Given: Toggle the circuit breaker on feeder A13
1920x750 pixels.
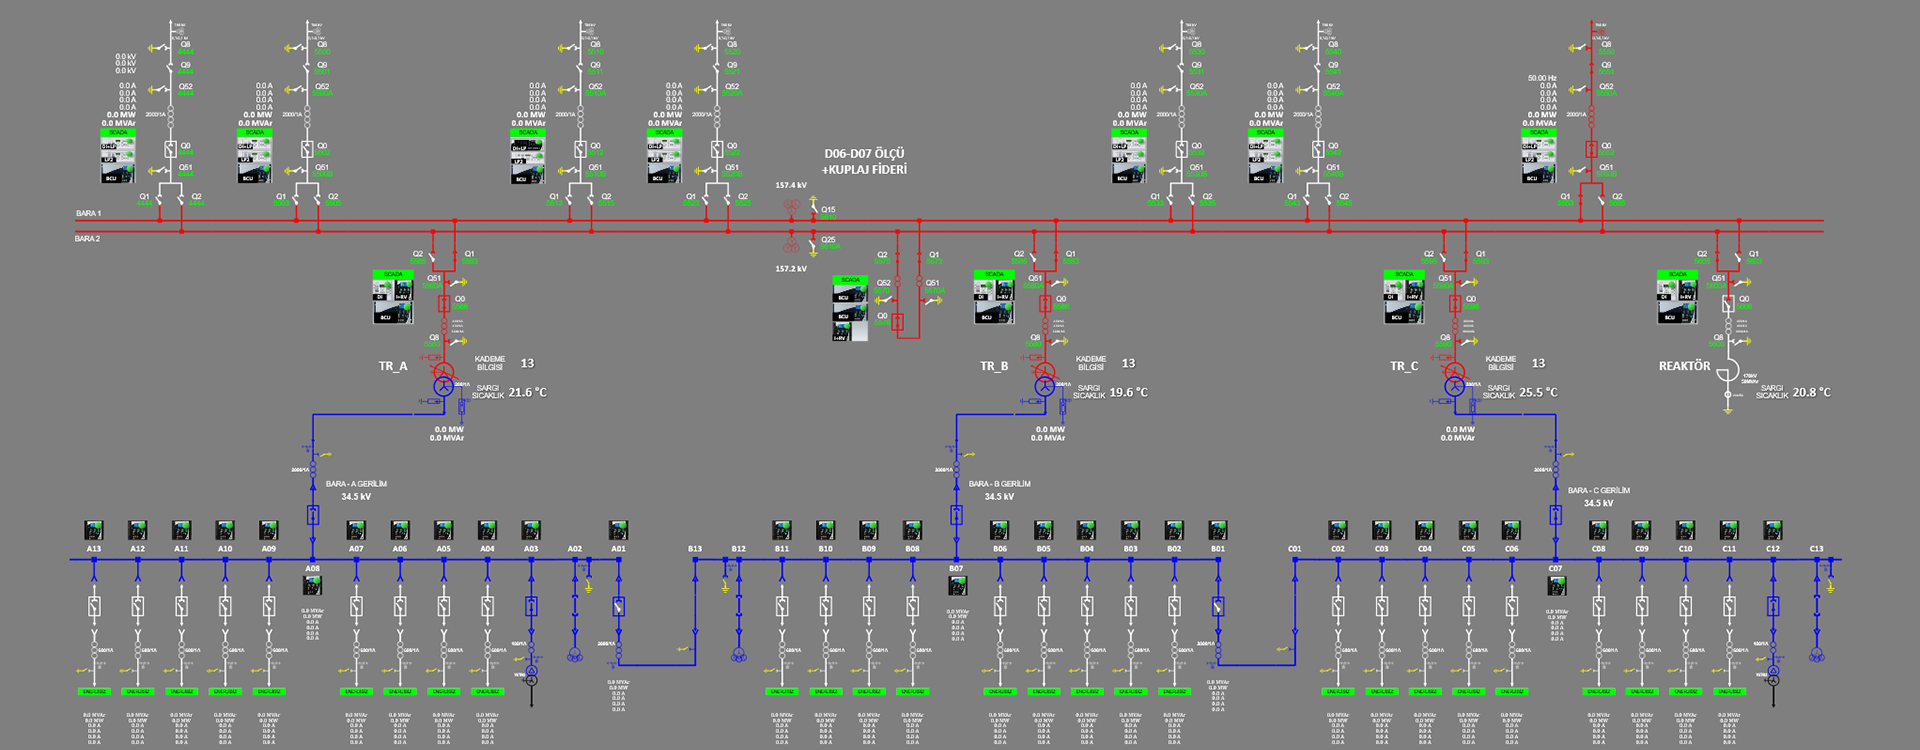Looking at the screenshot, I should pos(94,607).
